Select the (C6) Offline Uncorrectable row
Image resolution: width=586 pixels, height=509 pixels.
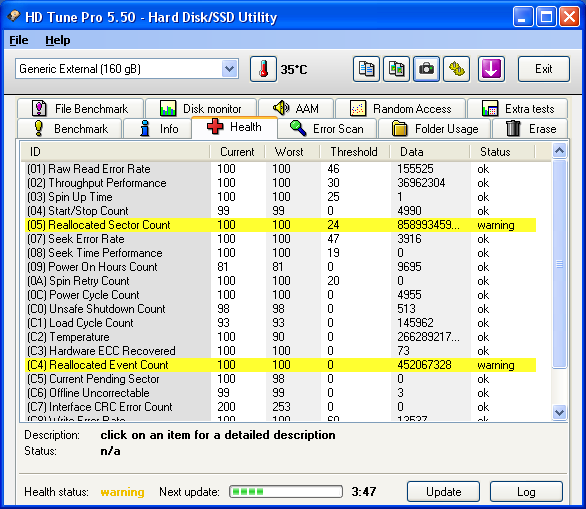[x=281, y=393]
